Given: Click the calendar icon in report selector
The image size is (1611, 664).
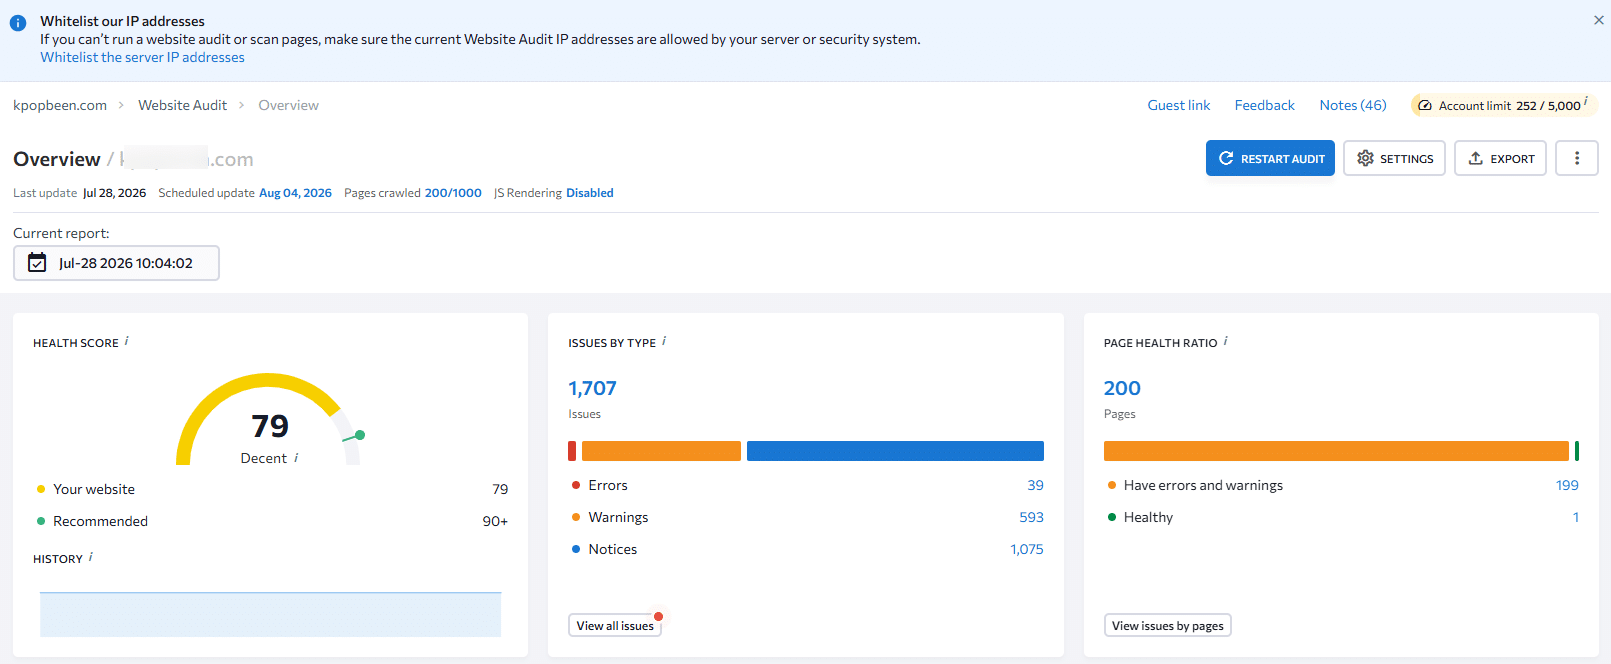Looking at the screenshot, I should tap(37, 263).
